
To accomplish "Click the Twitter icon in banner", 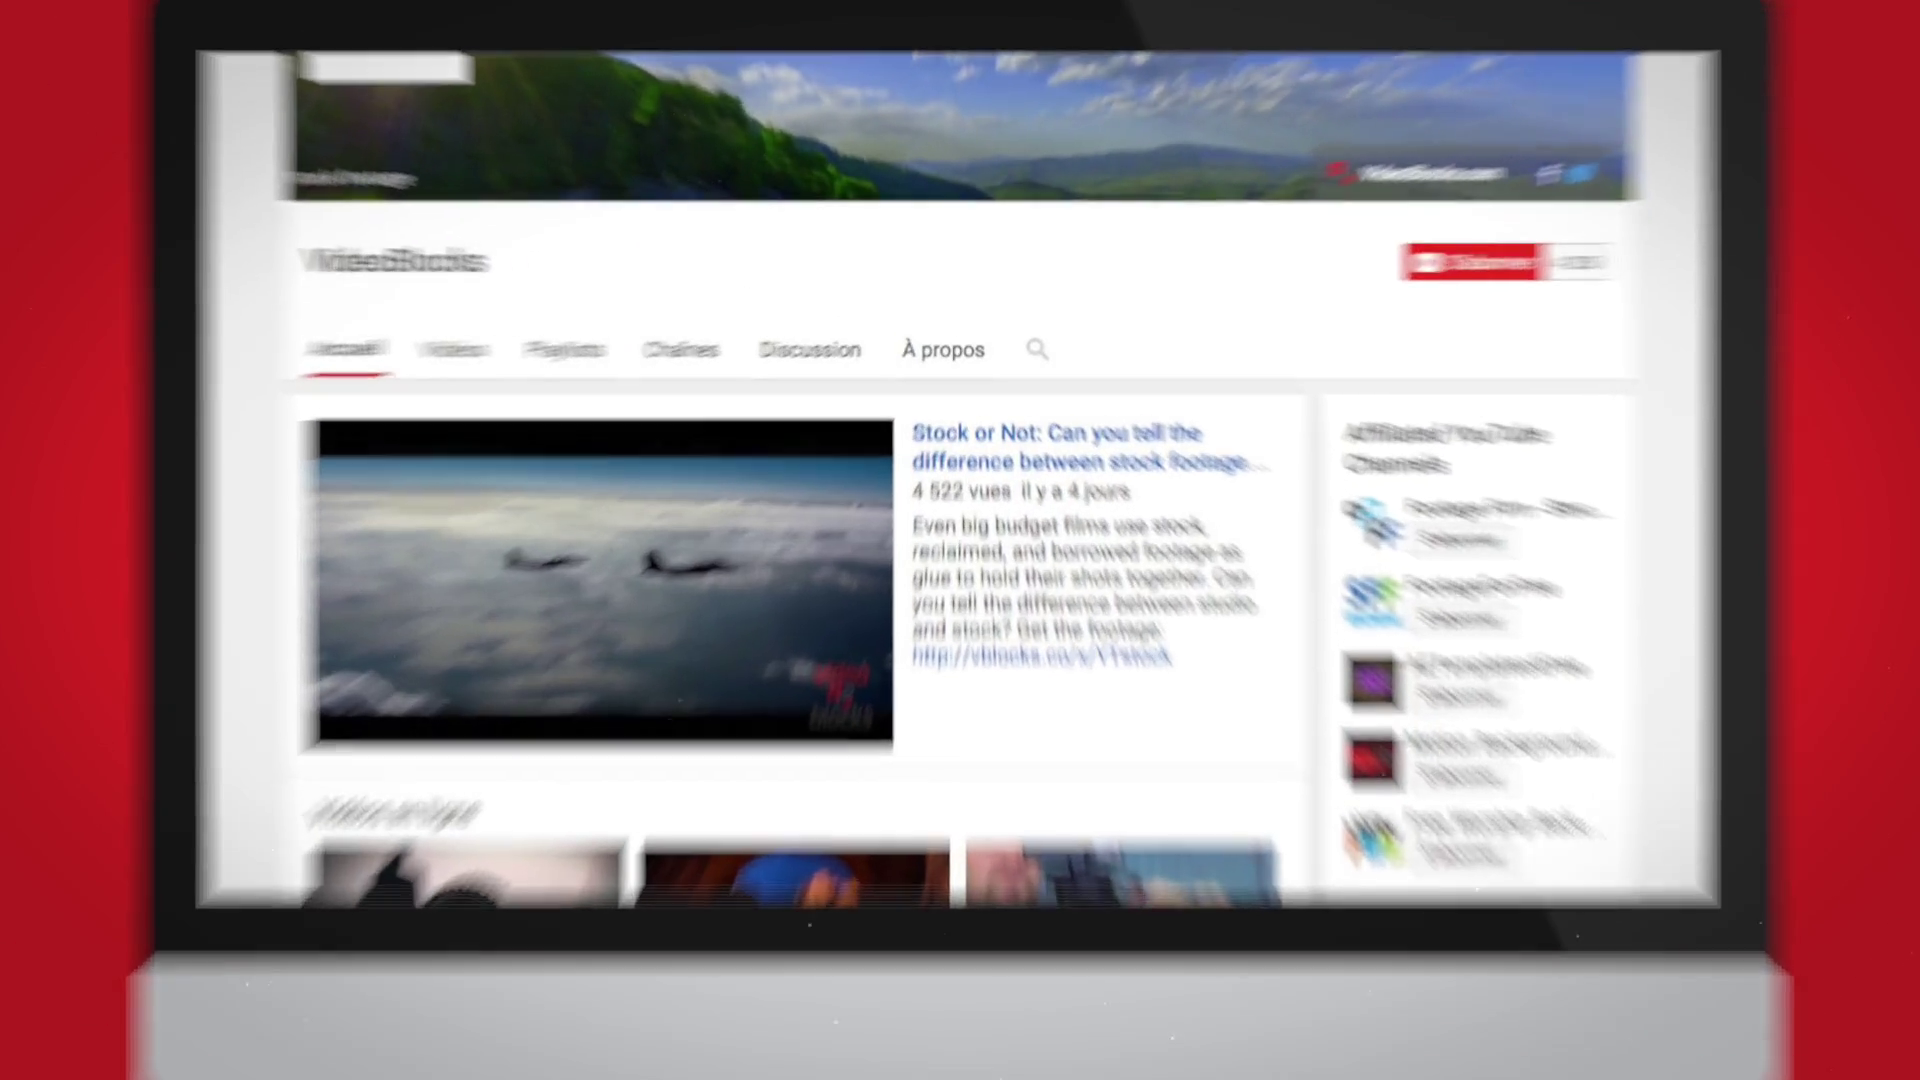I will (1582, 174).
